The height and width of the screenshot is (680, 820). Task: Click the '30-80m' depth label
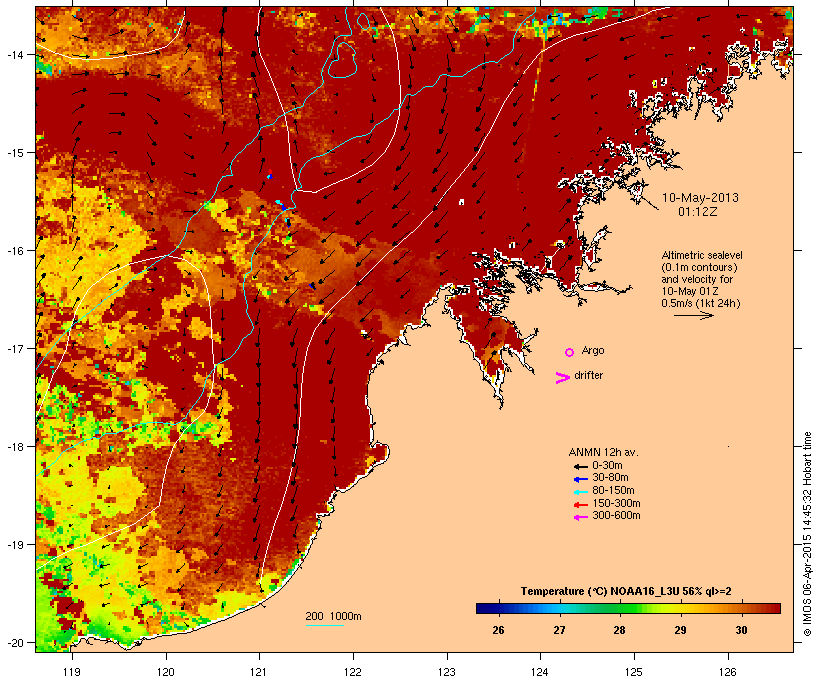(x=610, y=478)
